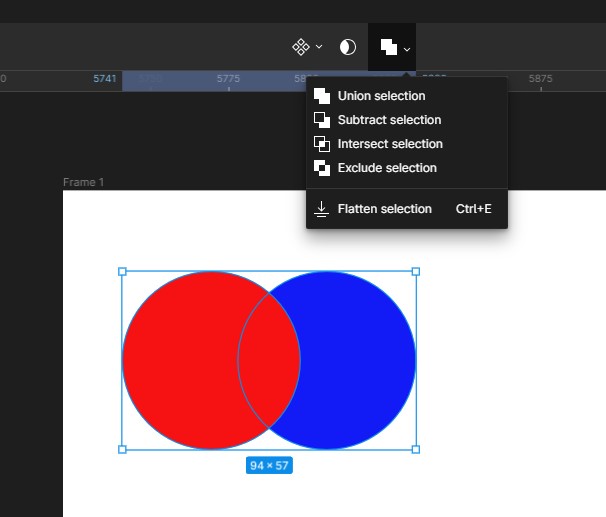
Task: Open the component options chevron
Action: pyautogui.click(x=319, y=47)
